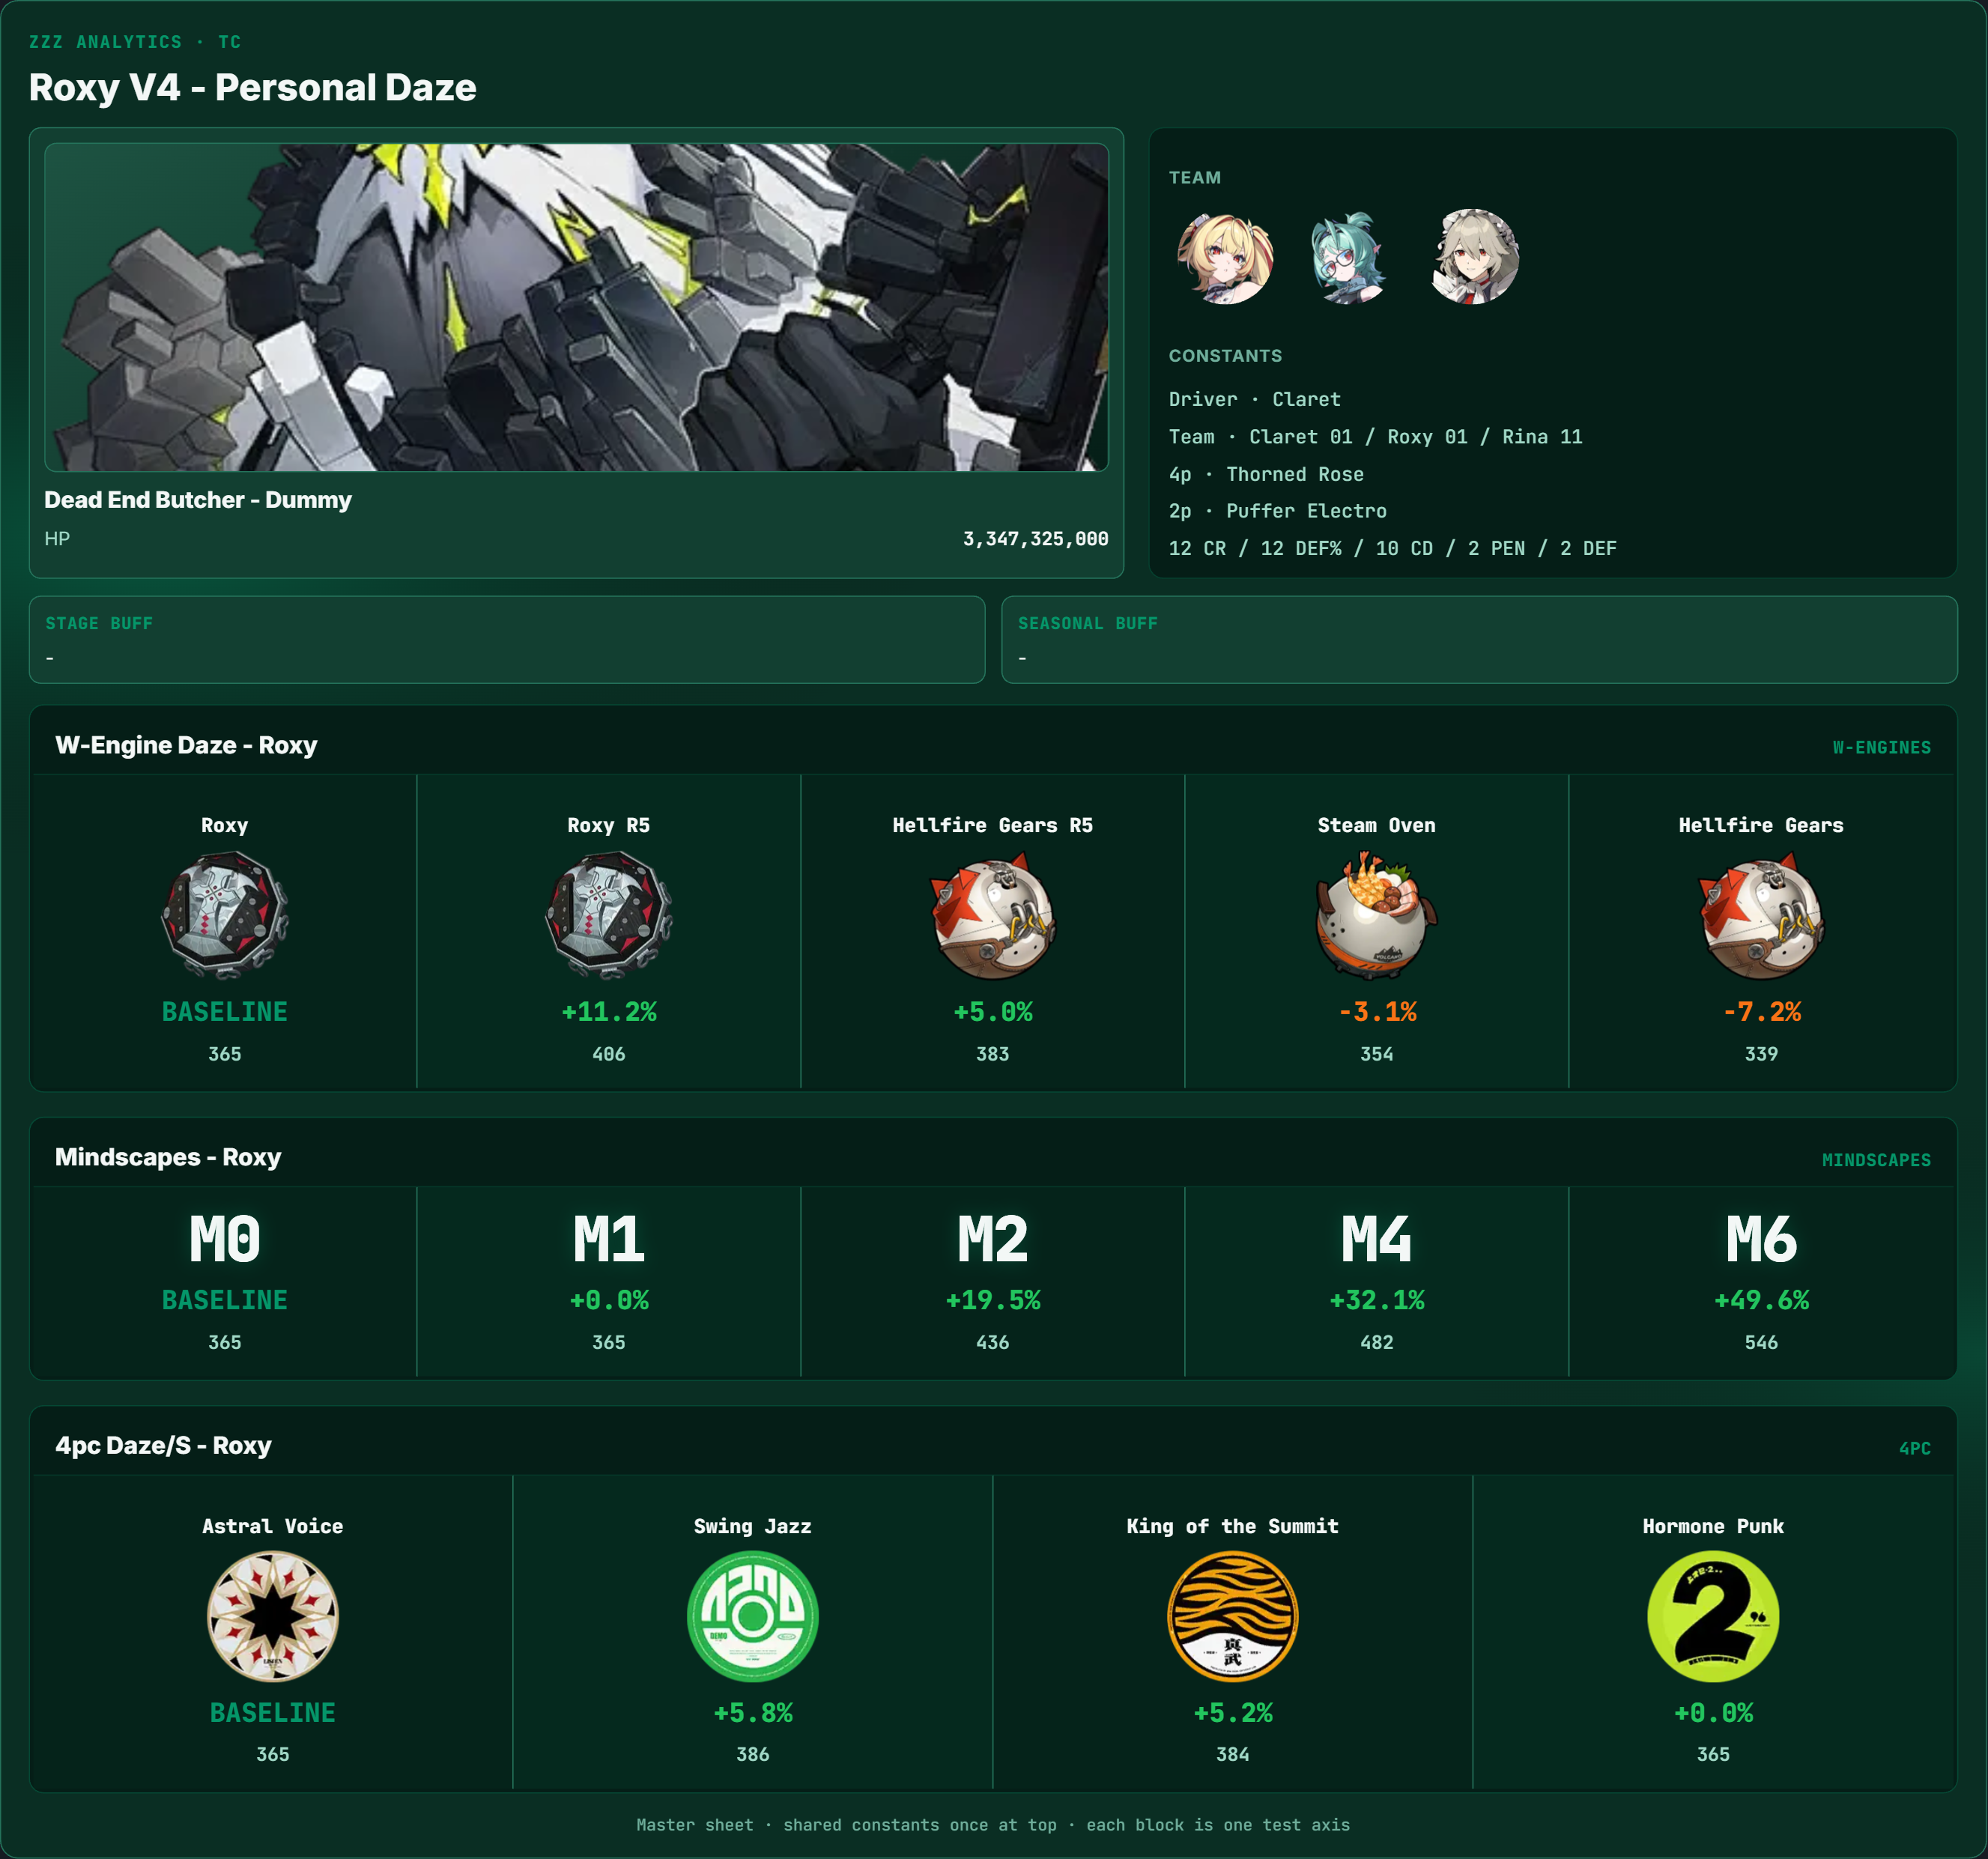Viewport: 1988px width, 1859px height.
Task: Click the +0.0% value under Hormone Punk
Action: (1713, 1713)
